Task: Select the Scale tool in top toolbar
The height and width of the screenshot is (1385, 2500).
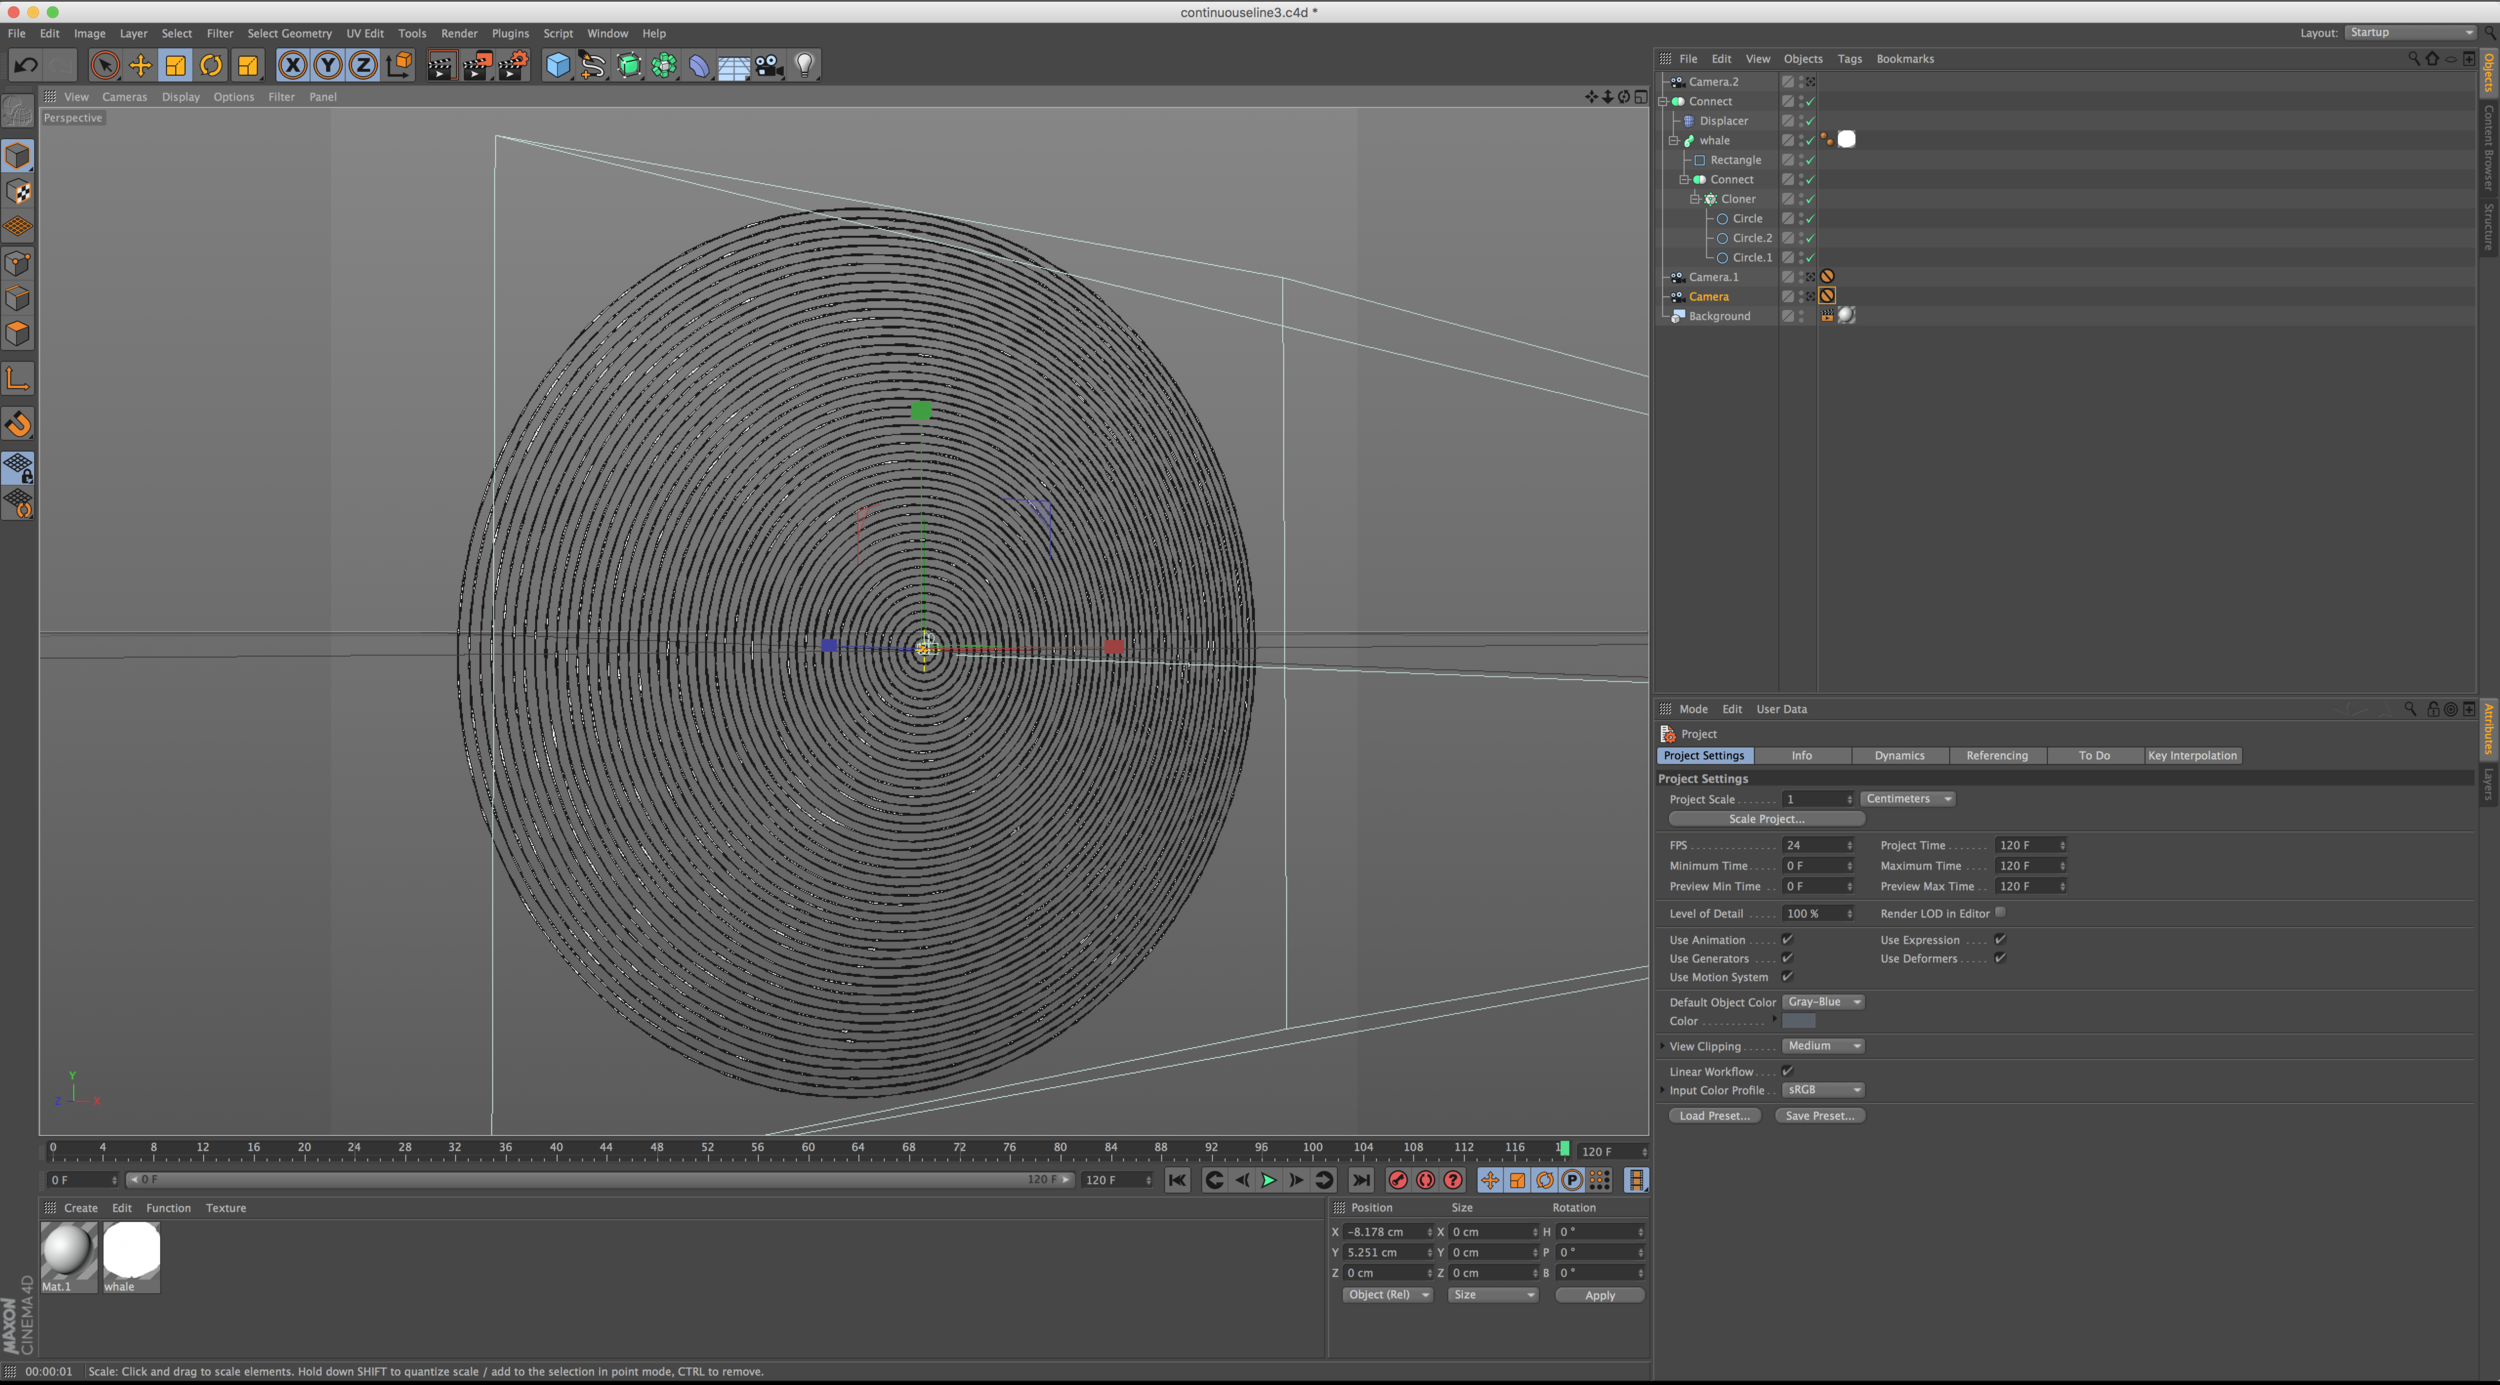Action: [x=176, y=66]
